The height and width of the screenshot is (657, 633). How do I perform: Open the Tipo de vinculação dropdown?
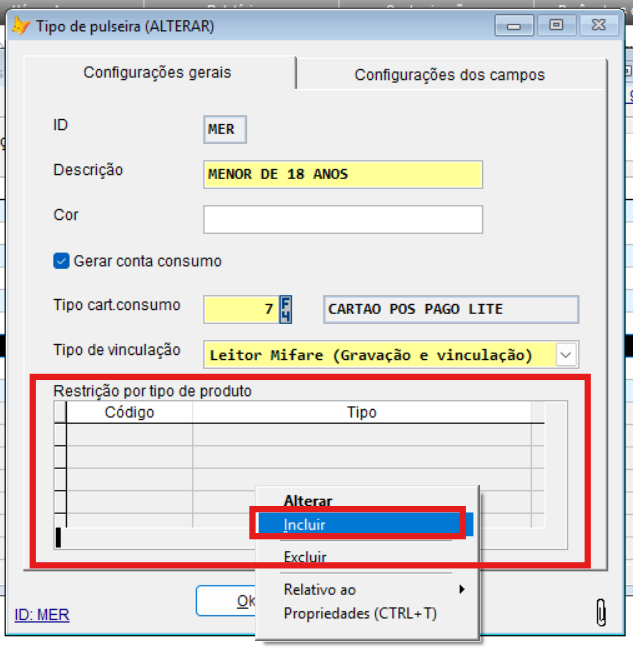click(567, 354)
